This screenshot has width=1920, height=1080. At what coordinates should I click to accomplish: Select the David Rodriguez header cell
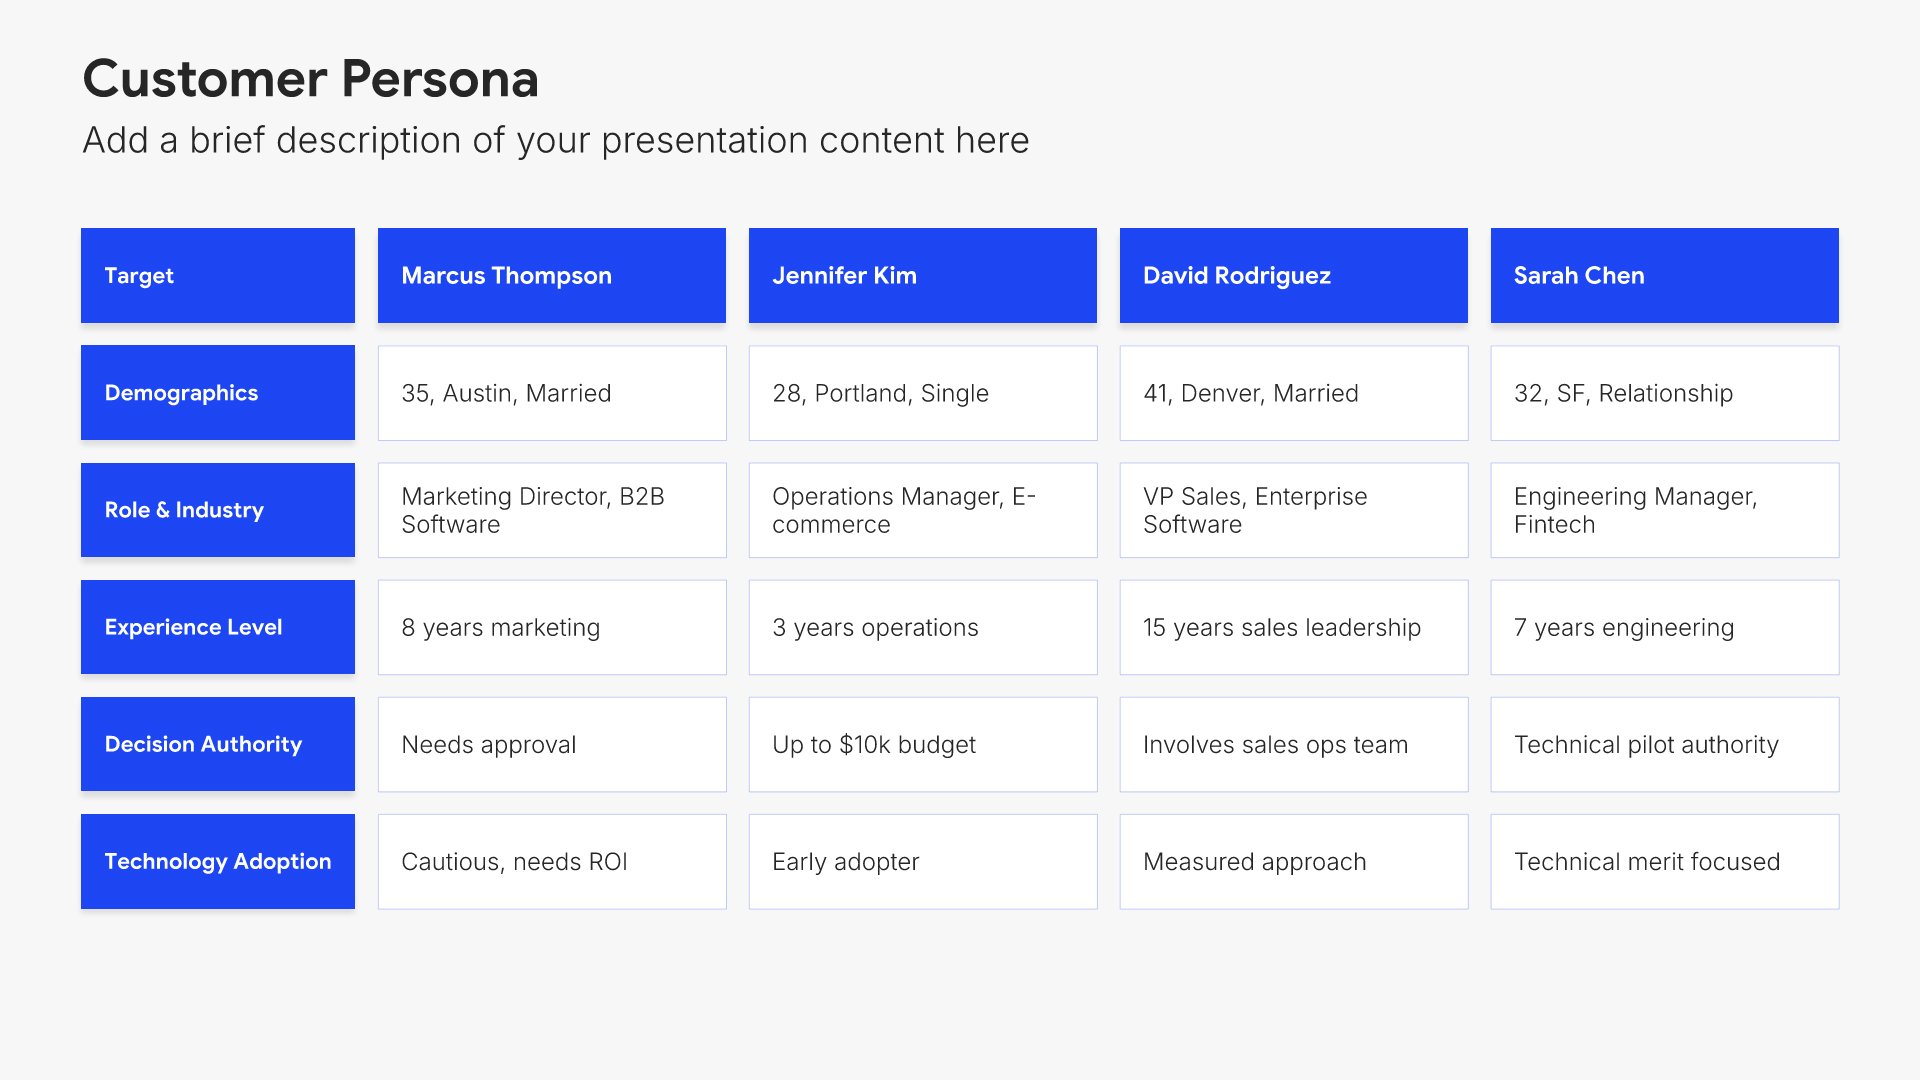coord(1294,275)
